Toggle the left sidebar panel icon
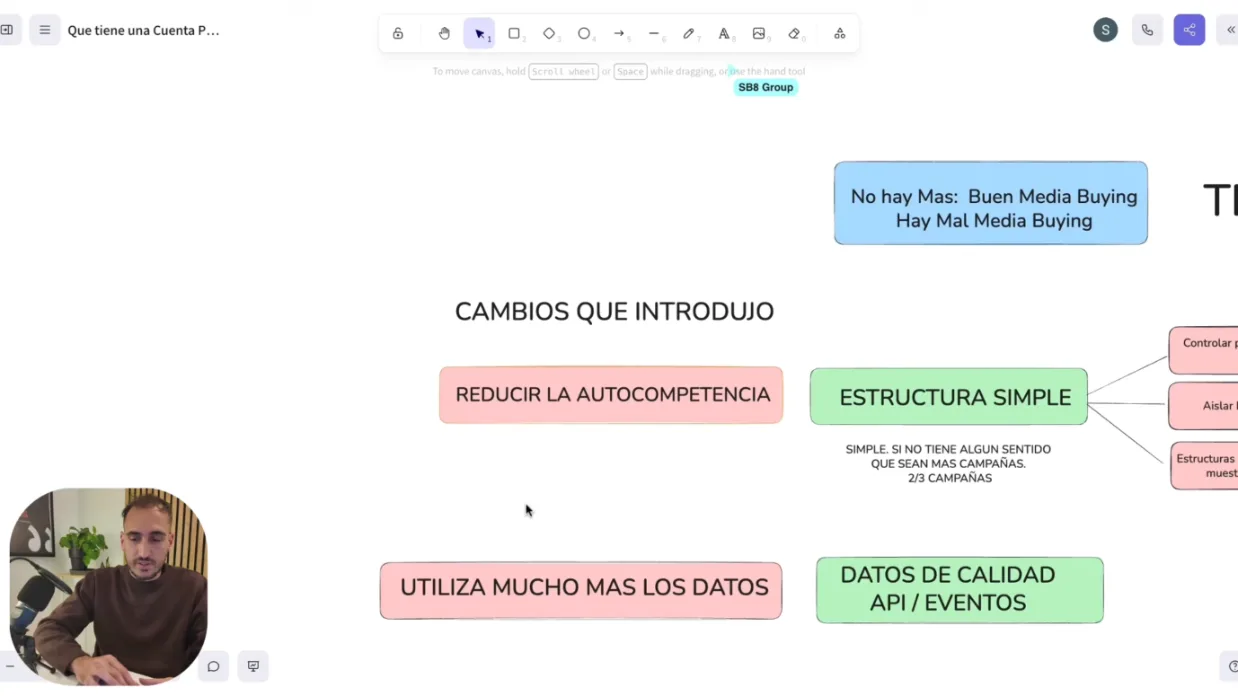 pos(7,30)
